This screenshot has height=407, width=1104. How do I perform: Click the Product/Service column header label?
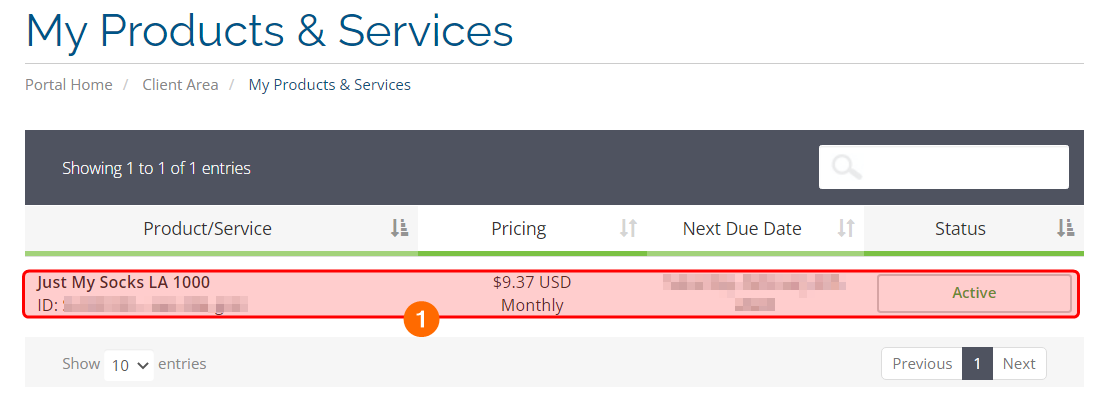coord(207,229)
